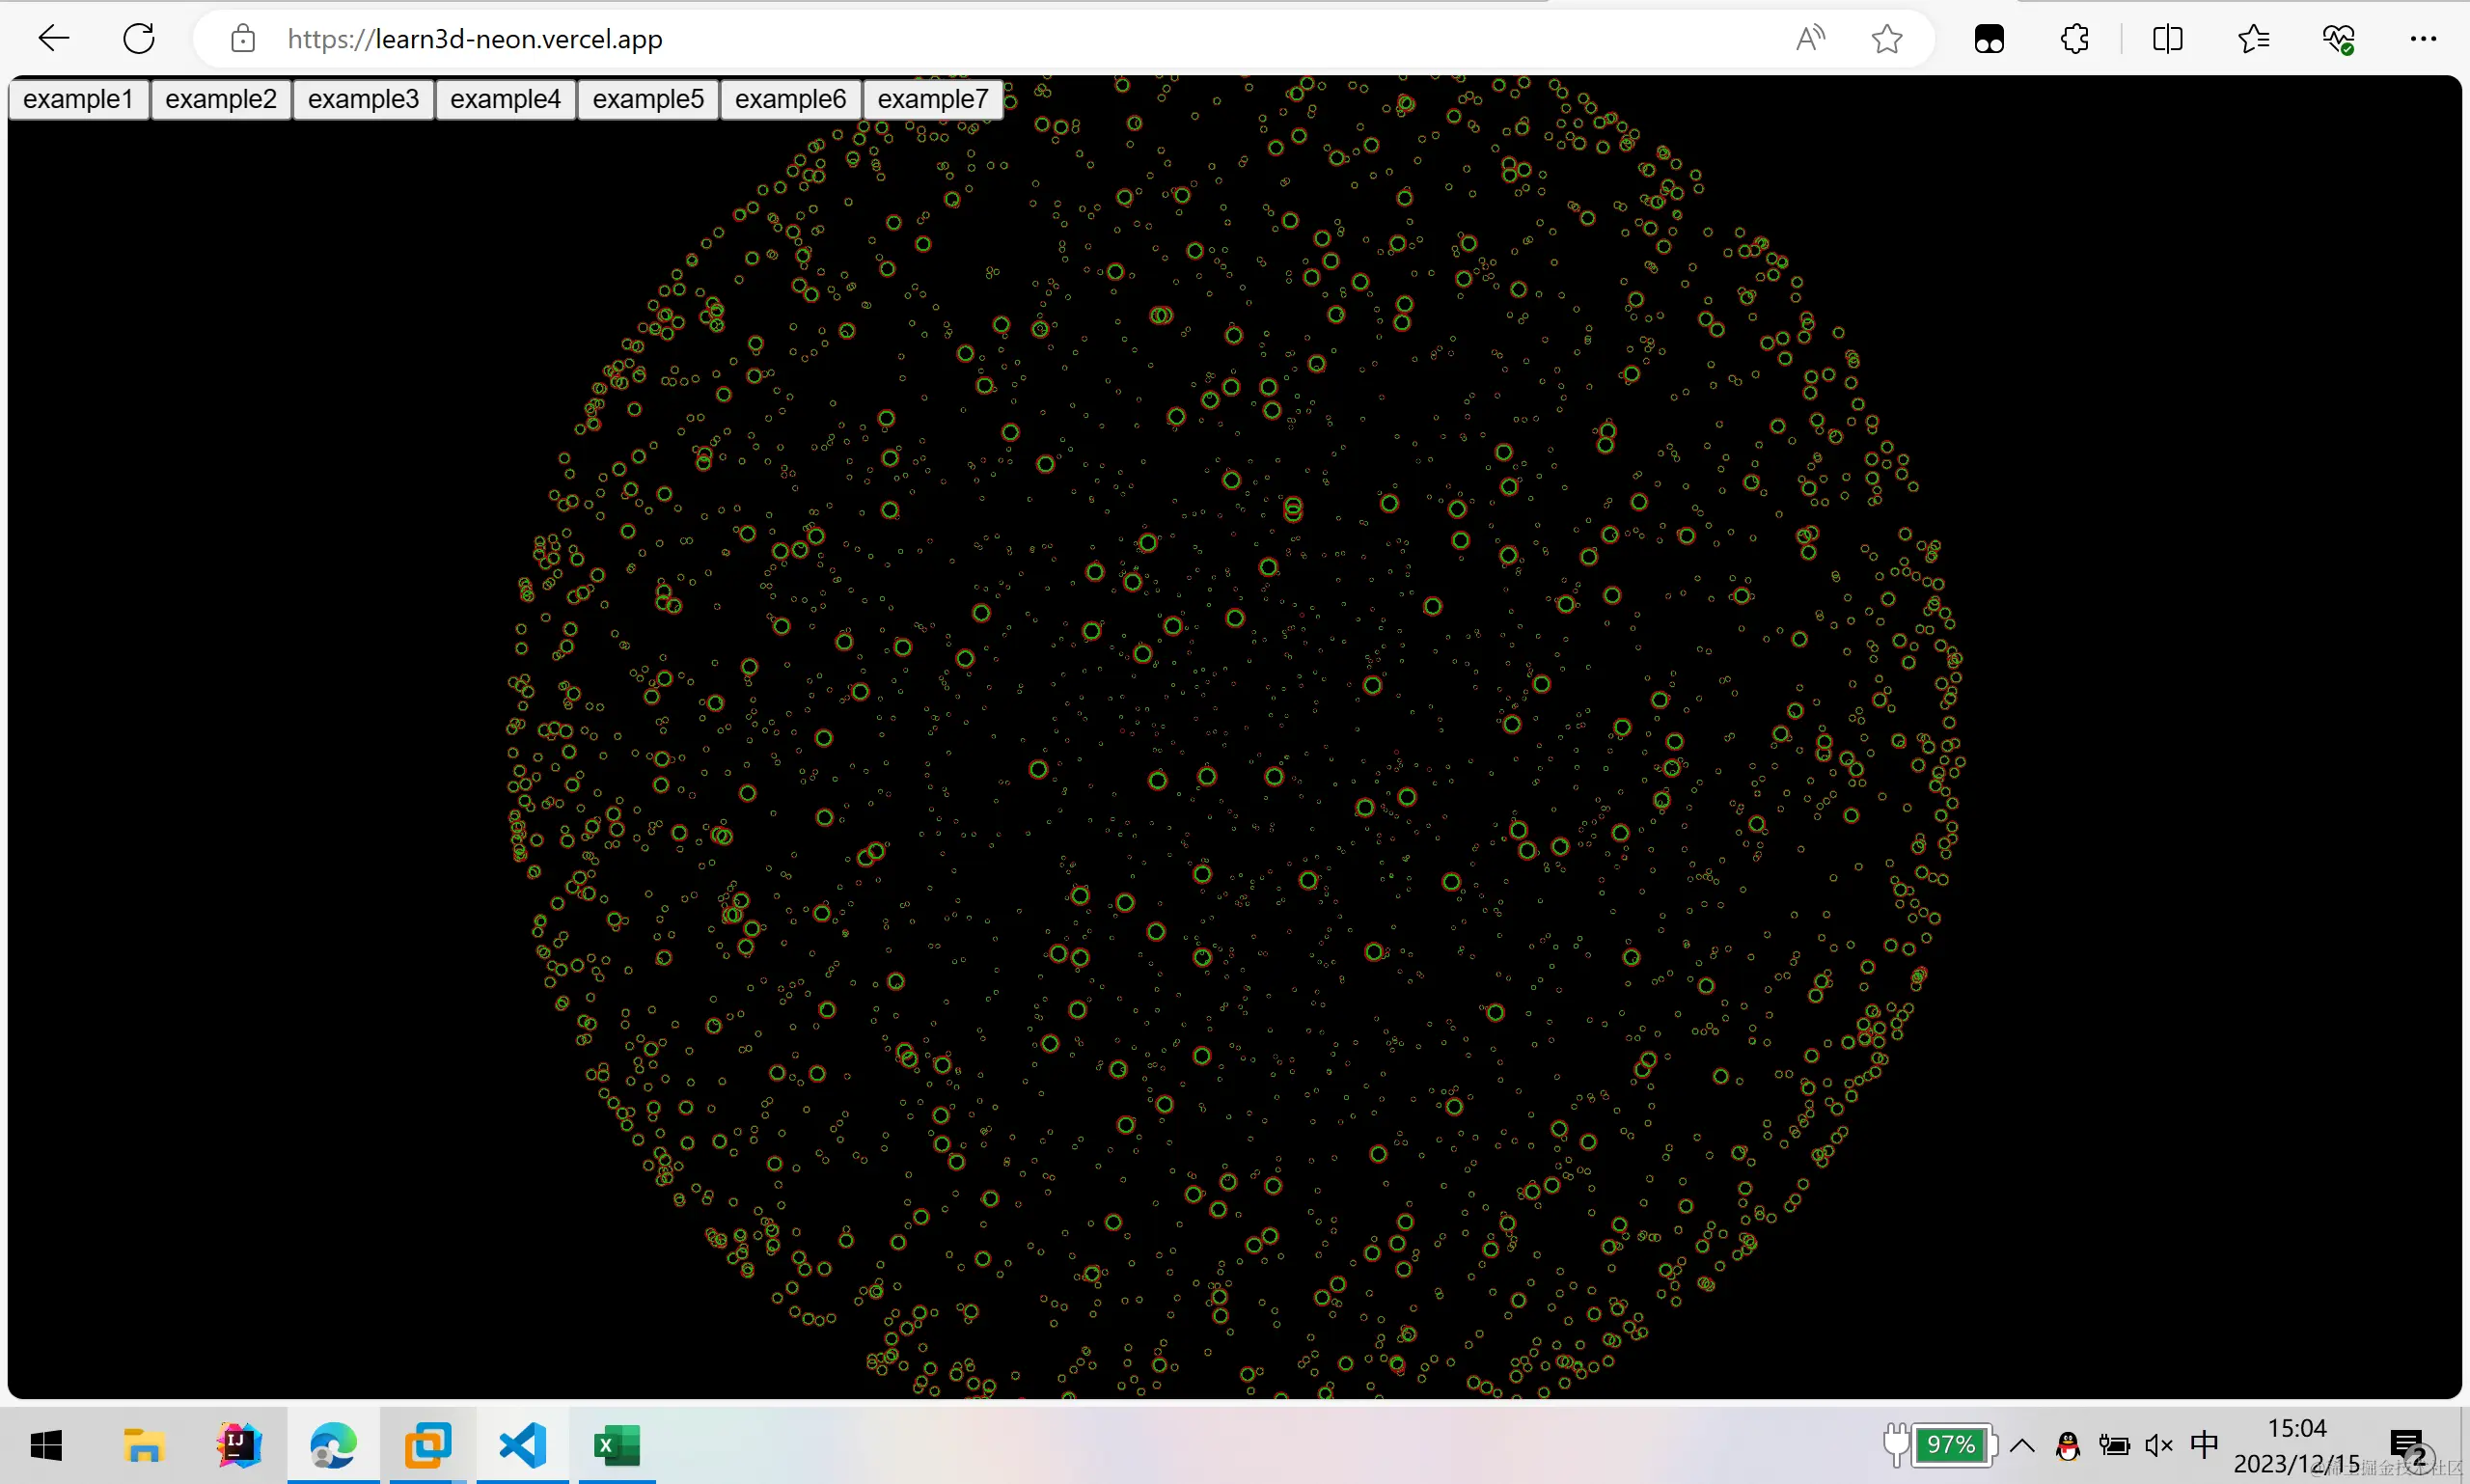
Task: Open the example7 demo
Action: 932,99
